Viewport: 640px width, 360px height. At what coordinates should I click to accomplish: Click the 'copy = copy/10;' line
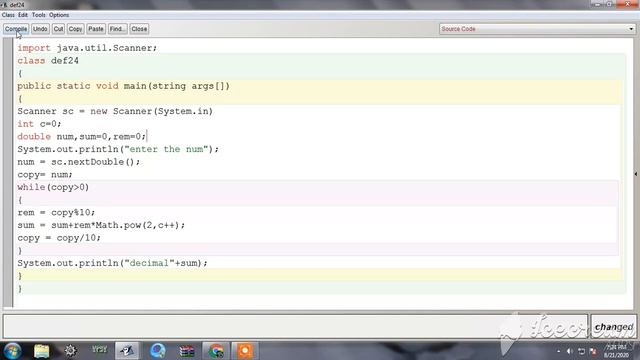(x=59, y=238)
